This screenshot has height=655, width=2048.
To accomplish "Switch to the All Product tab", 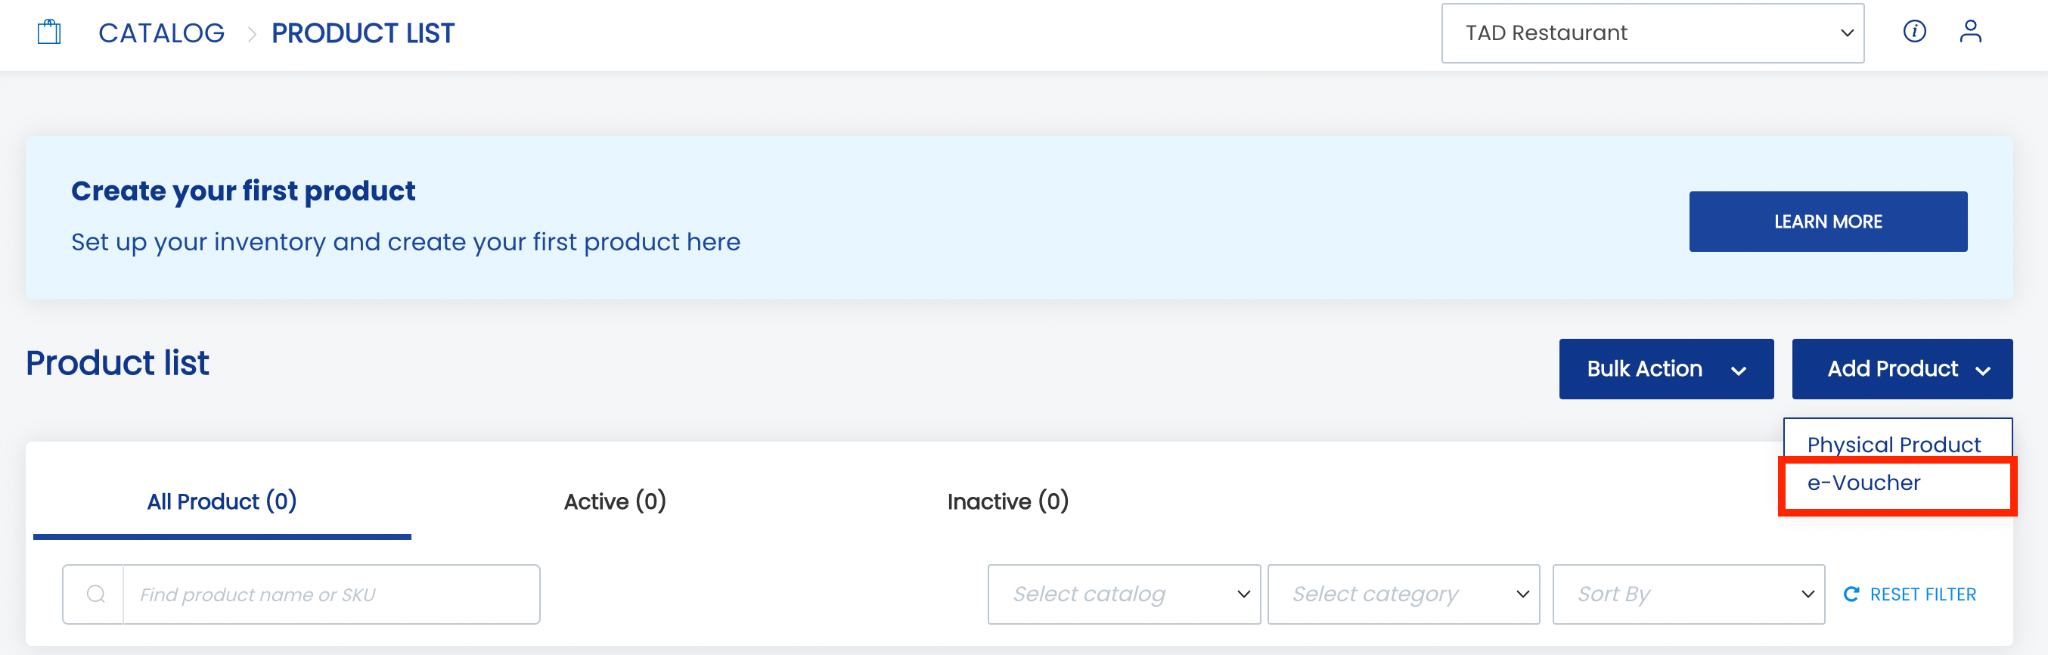I will tap(222, 501).
